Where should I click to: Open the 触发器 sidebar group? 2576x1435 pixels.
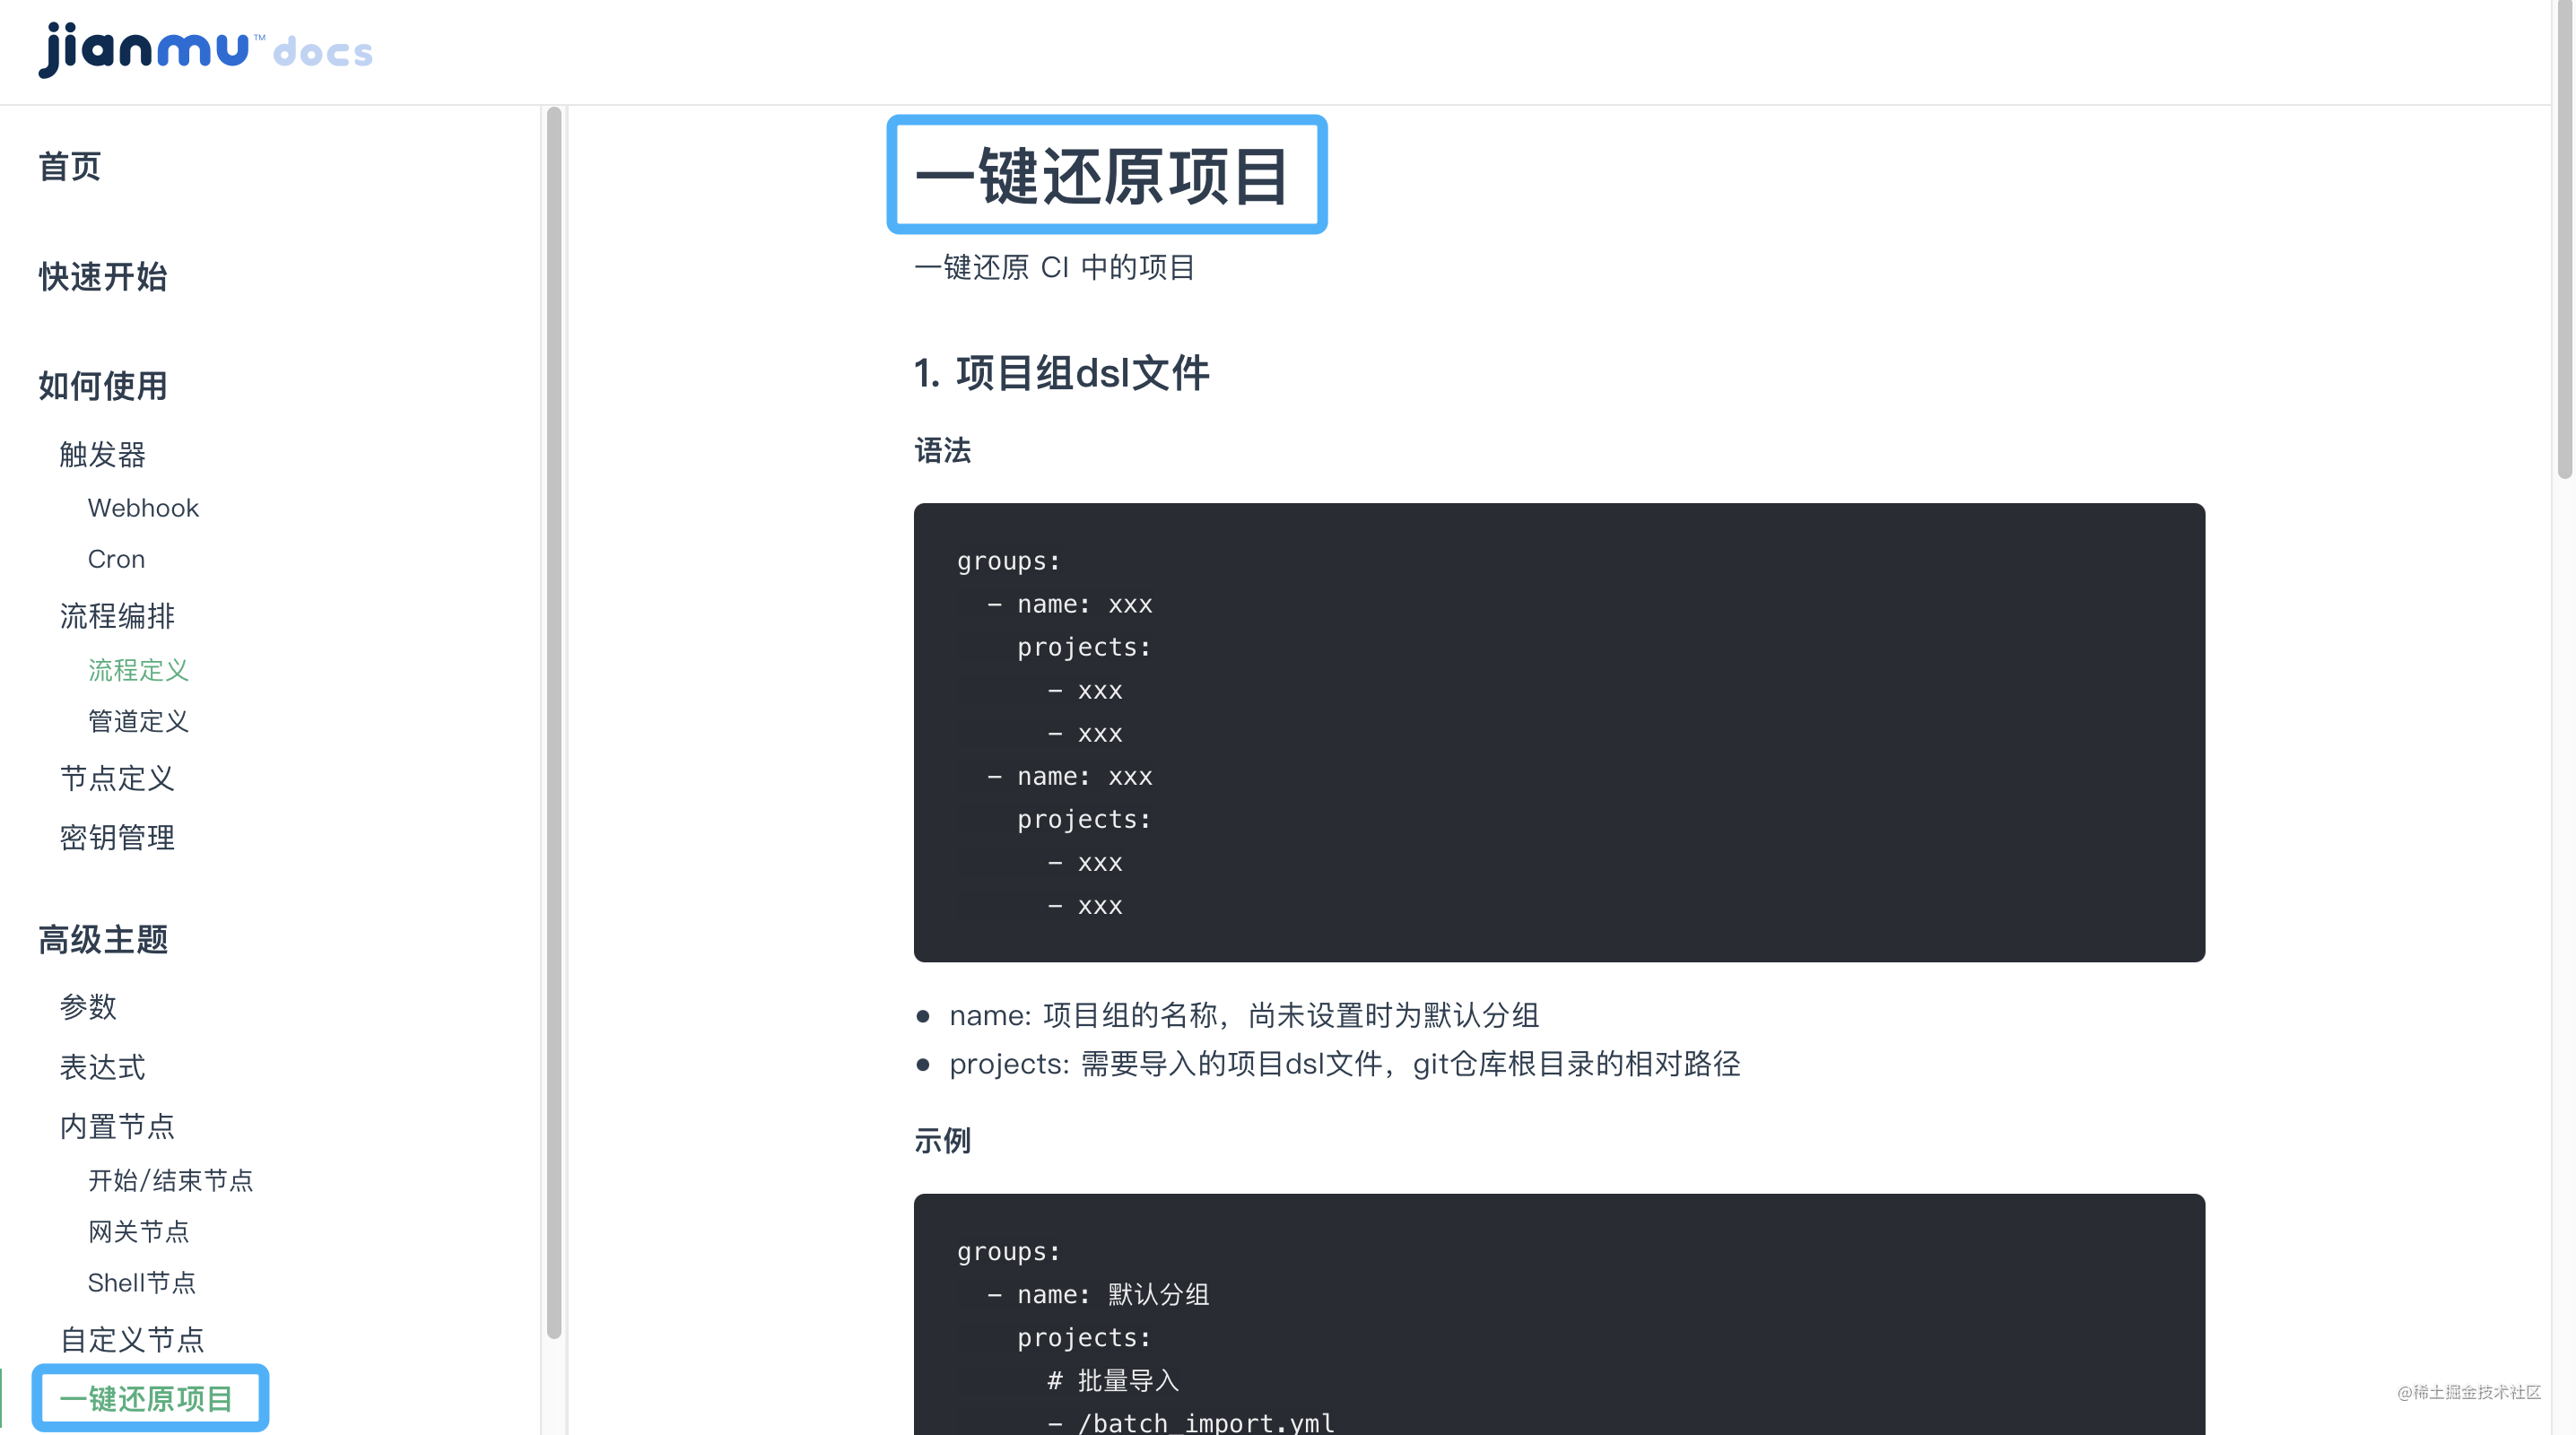click(x=102, y=455)
